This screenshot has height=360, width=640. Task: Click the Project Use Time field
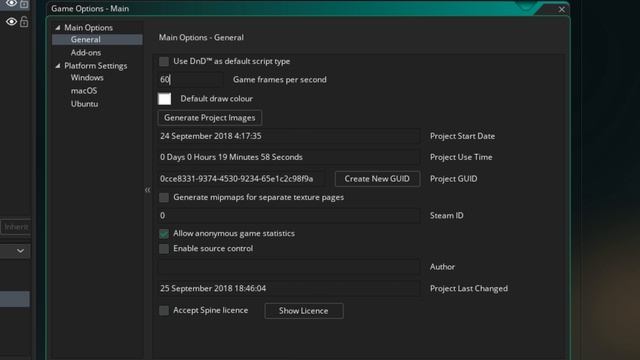point(288,157)
